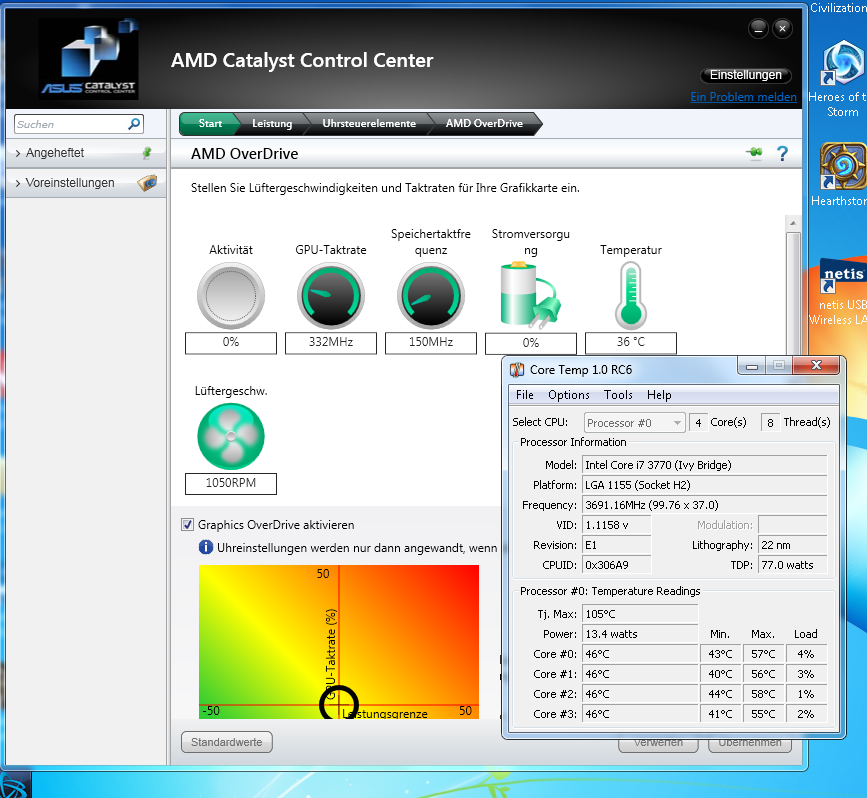Open the Core Temp Options menu
867x798 pixels.
(568, 395)
